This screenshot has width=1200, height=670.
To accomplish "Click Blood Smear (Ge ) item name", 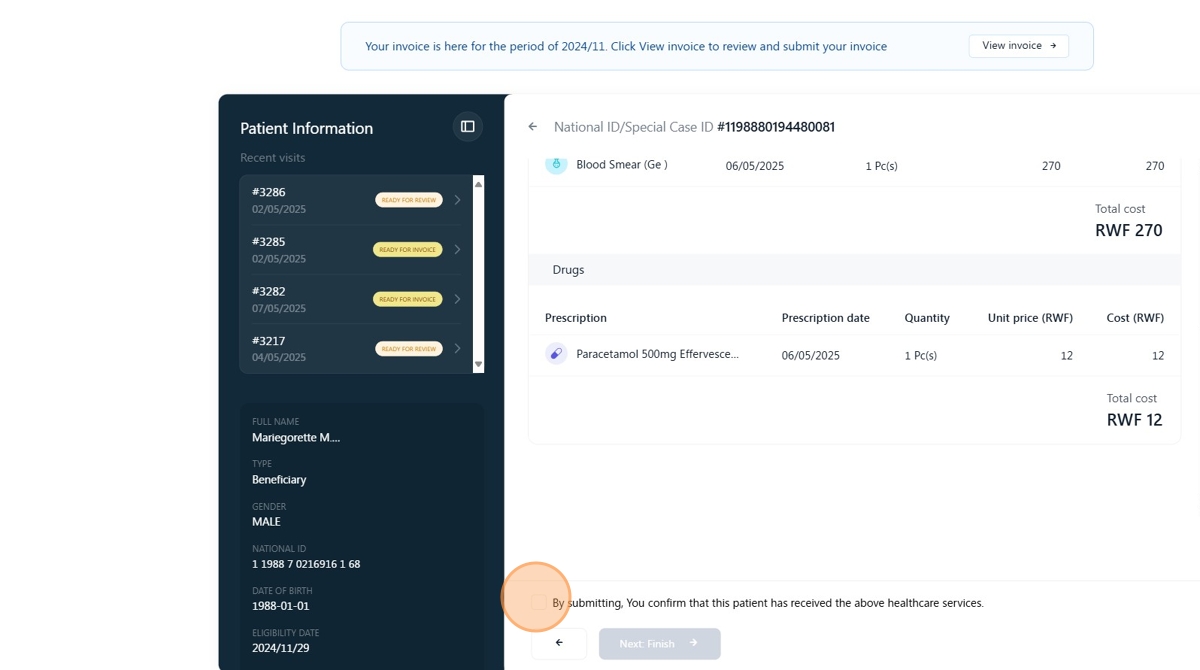I will tap(622, 165).
